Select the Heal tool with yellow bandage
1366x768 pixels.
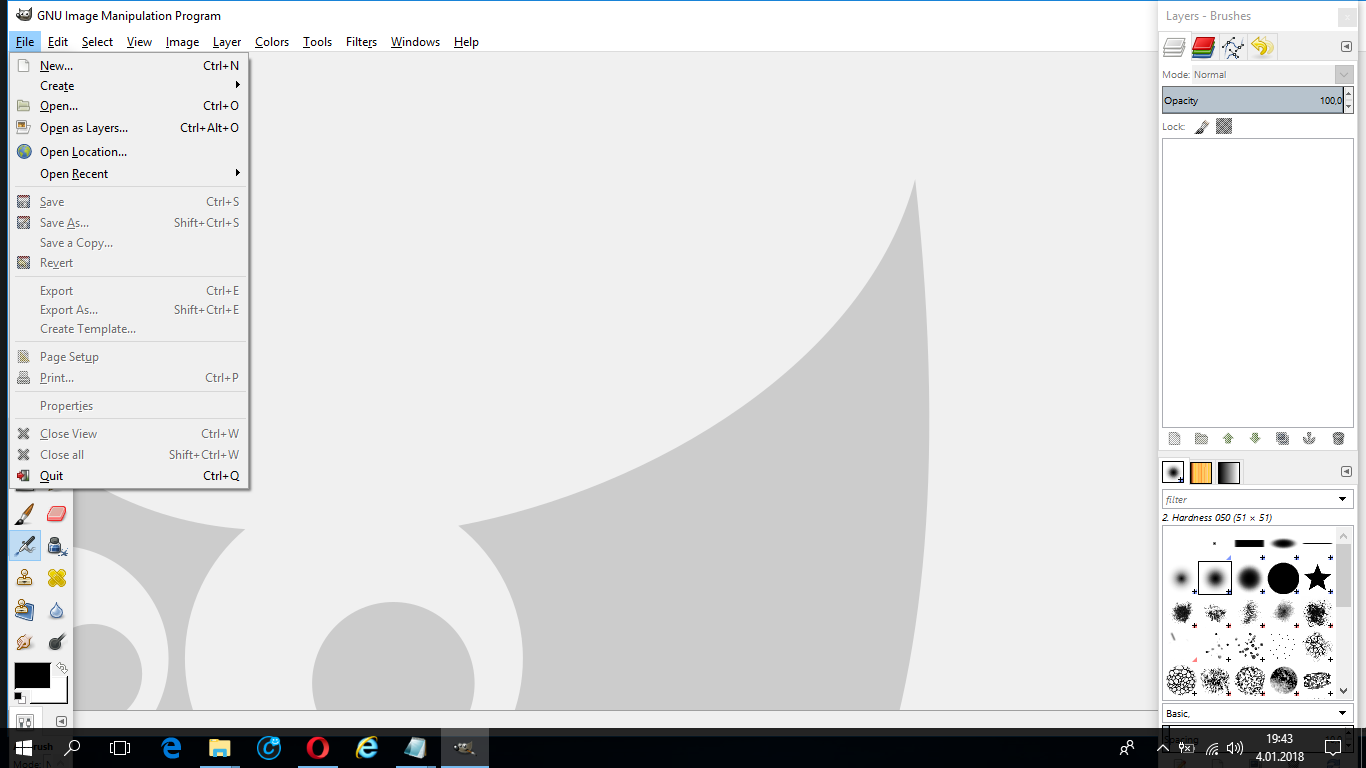56,578
